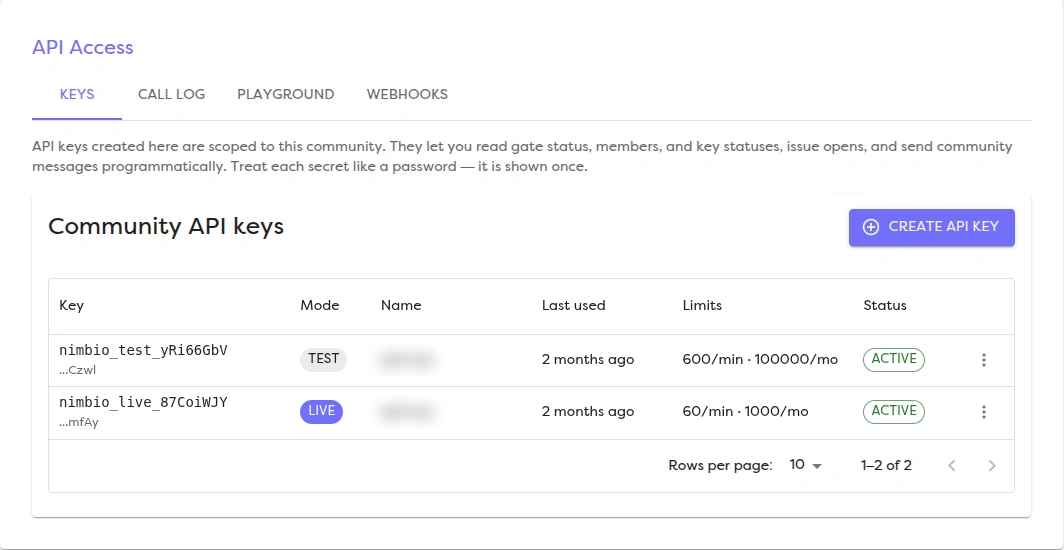Image resolution: width=1064 pixels, height=550 pixels.
Task: Click the ...Czwl key suffix
Action: 77,371
